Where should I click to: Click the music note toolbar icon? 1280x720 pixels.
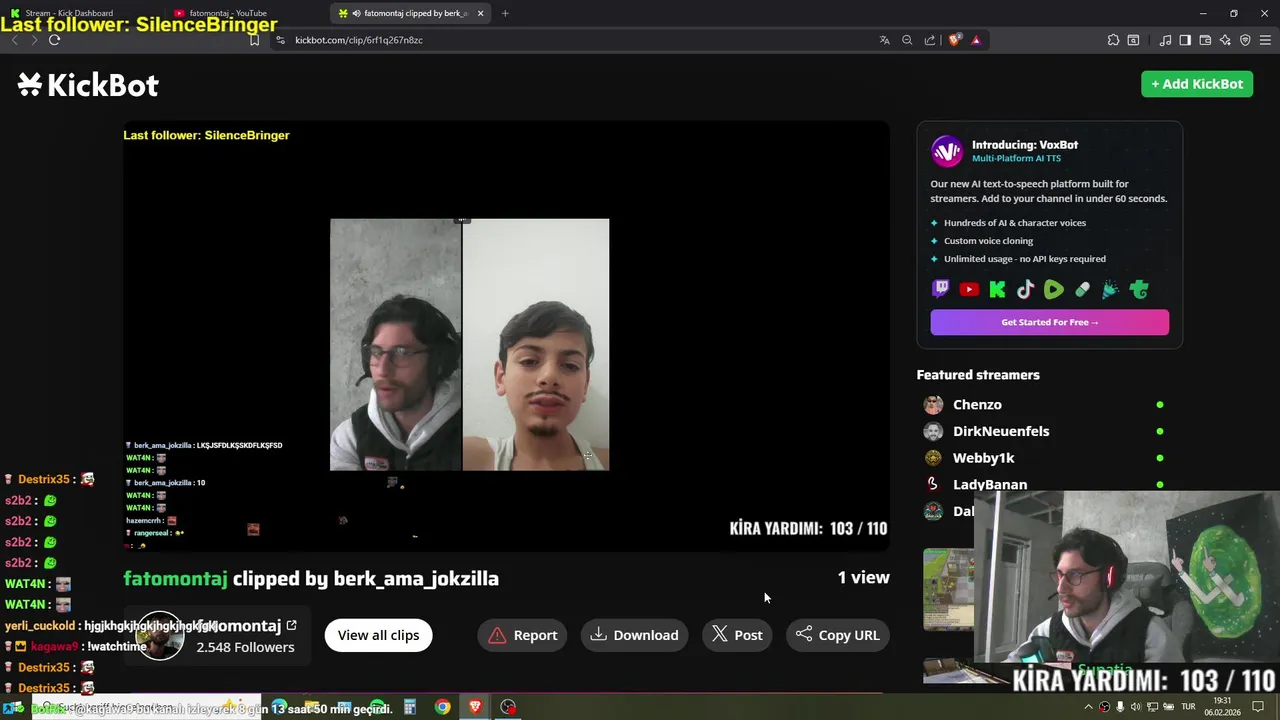point(1165,40)
